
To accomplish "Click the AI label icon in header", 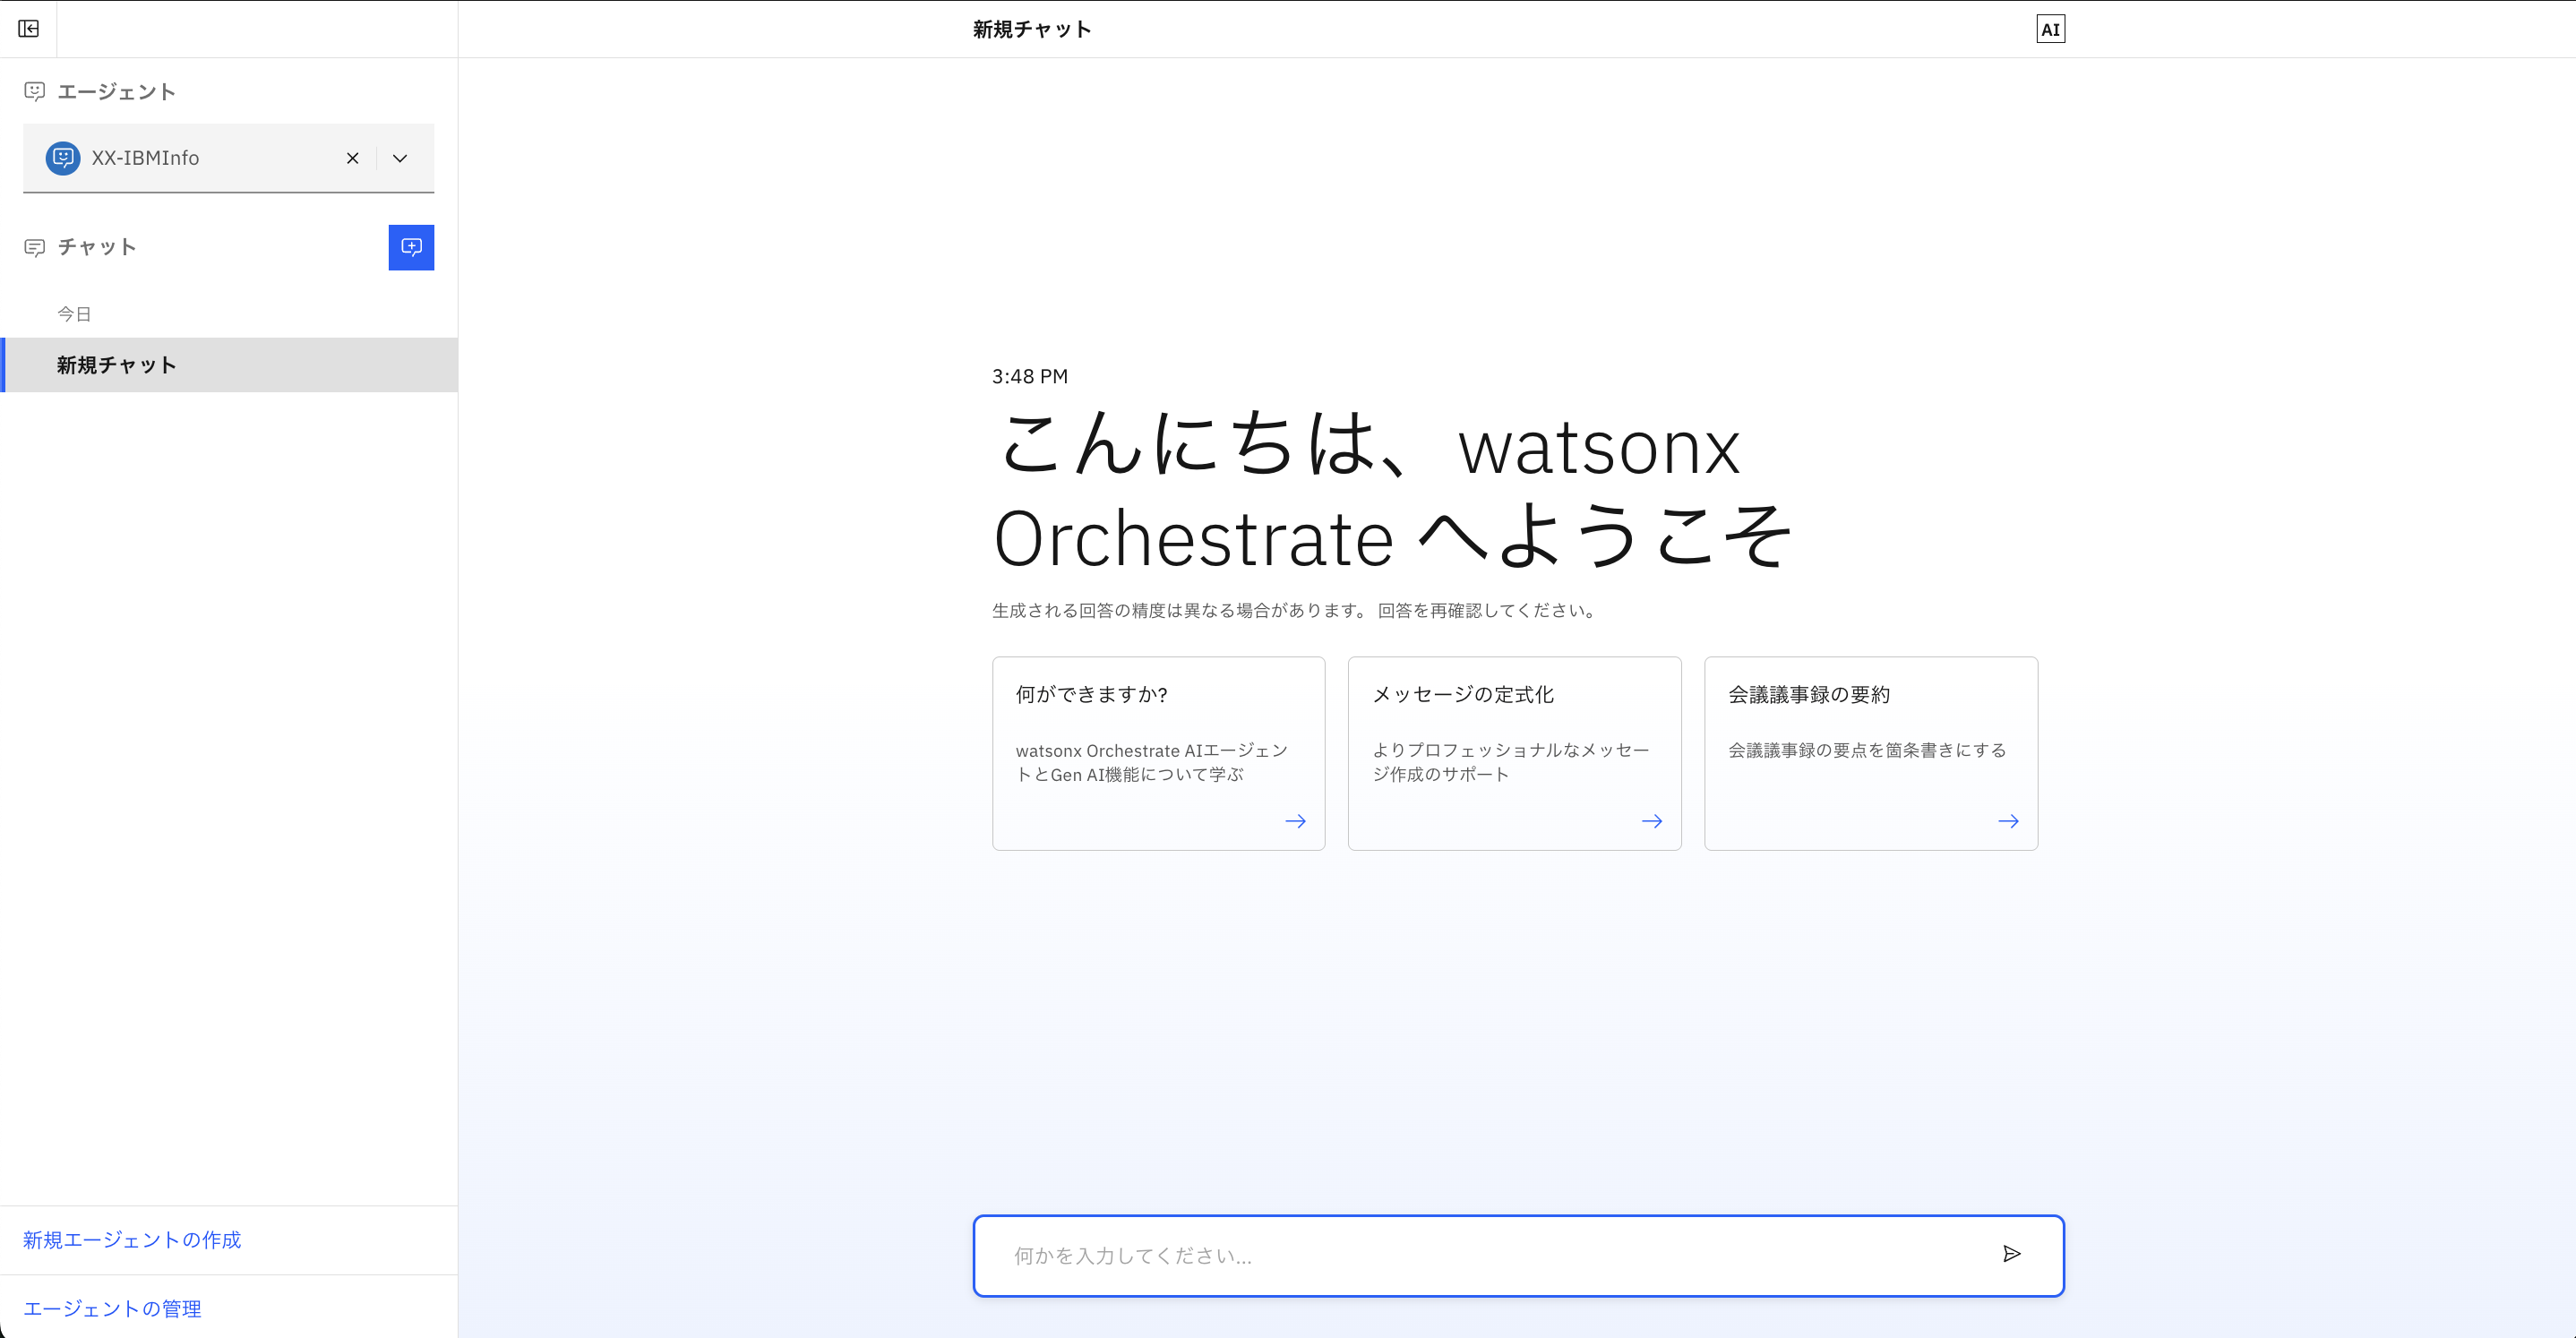I will click(x=2050, y=29).
